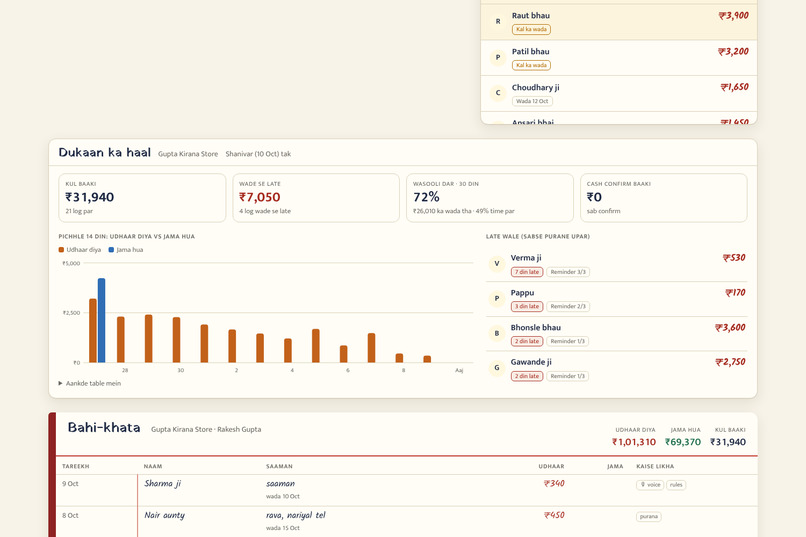Select the Wasooli Dar 72% card
Screen dimensions: 806x537
[x=490, y=198]
